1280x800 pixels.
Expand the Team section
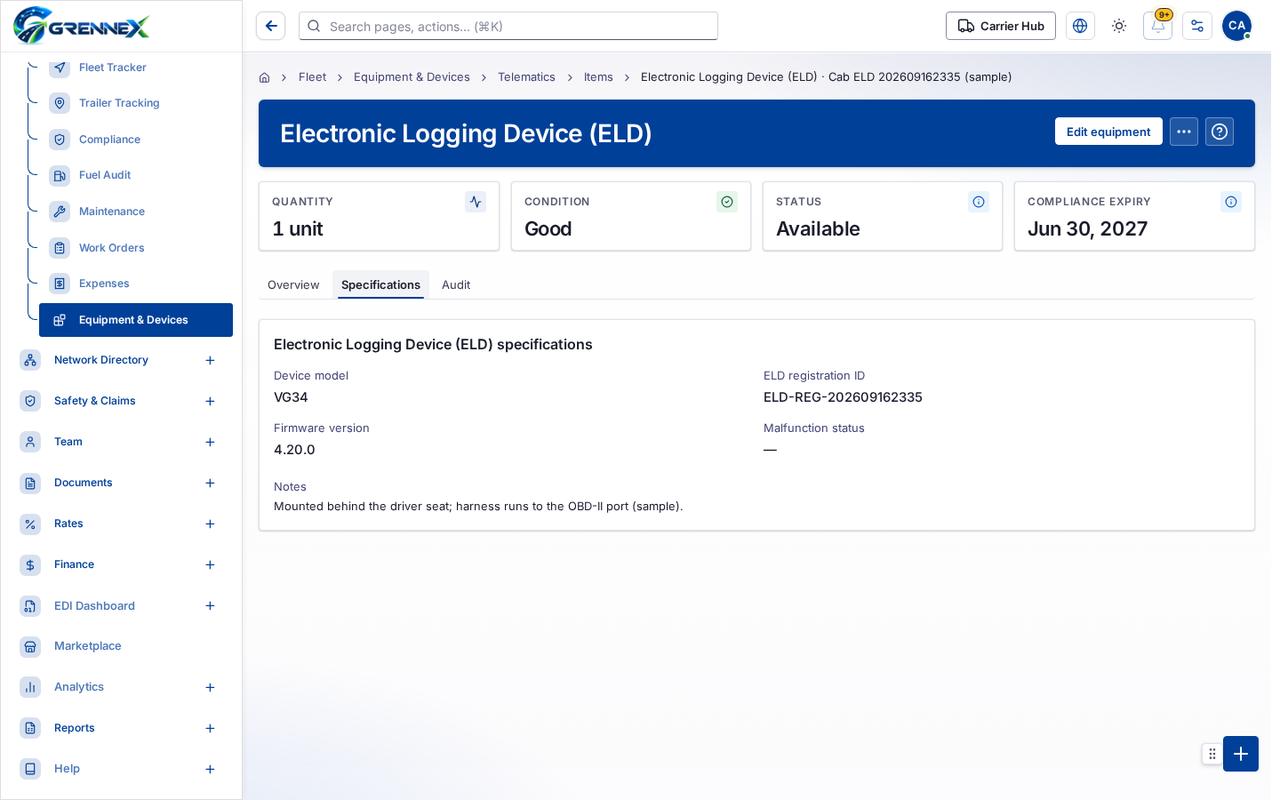tap(210, 442)
